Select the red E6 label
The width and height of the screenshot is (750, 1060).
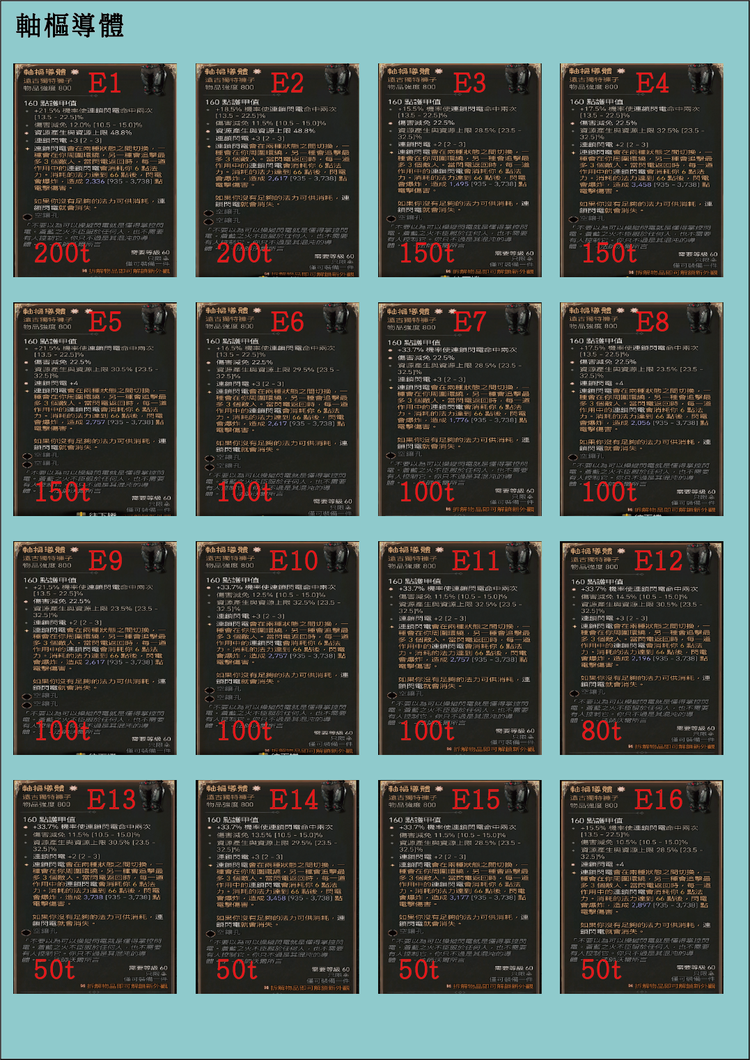point(287,322)
